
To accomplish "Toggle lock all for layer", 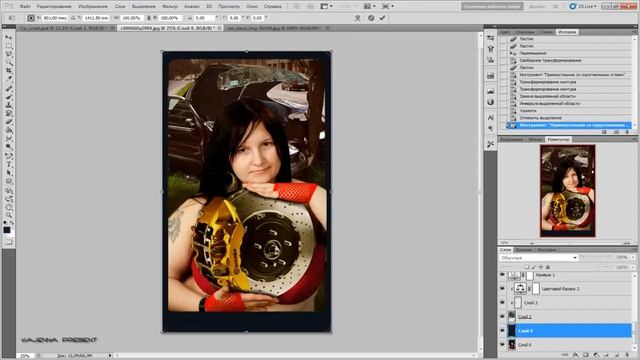I will (548, 267).
